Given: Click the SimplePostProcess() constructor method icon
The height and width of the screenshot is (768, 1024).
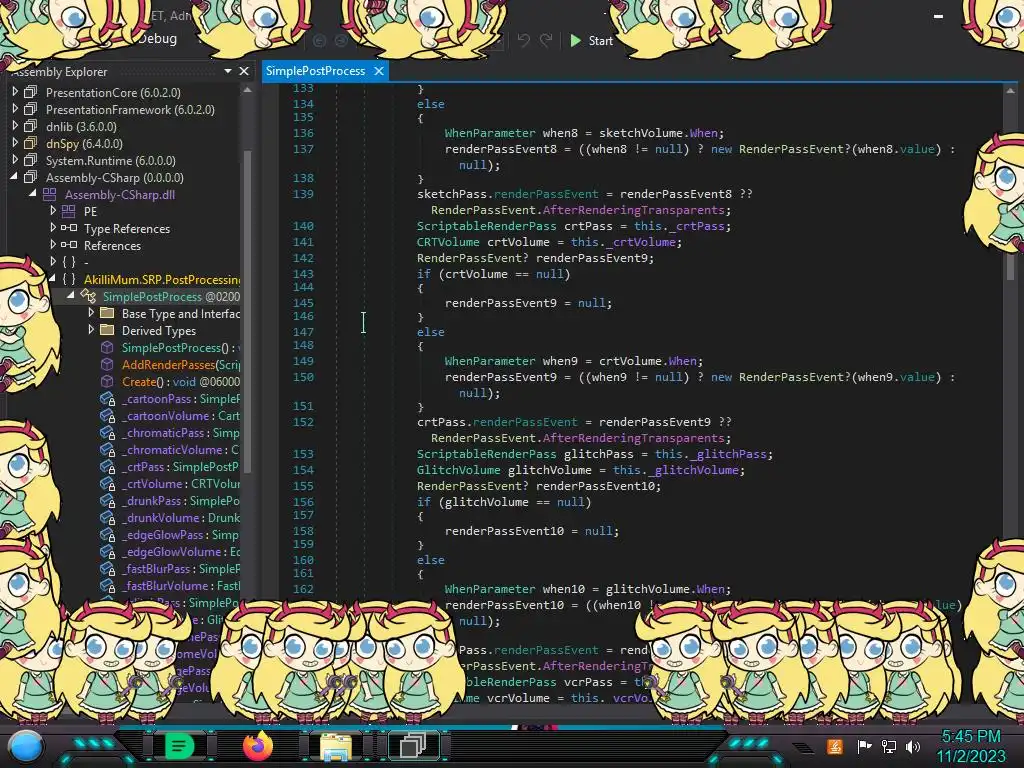Looking at the screenshot, I should [x=107, y=347].
